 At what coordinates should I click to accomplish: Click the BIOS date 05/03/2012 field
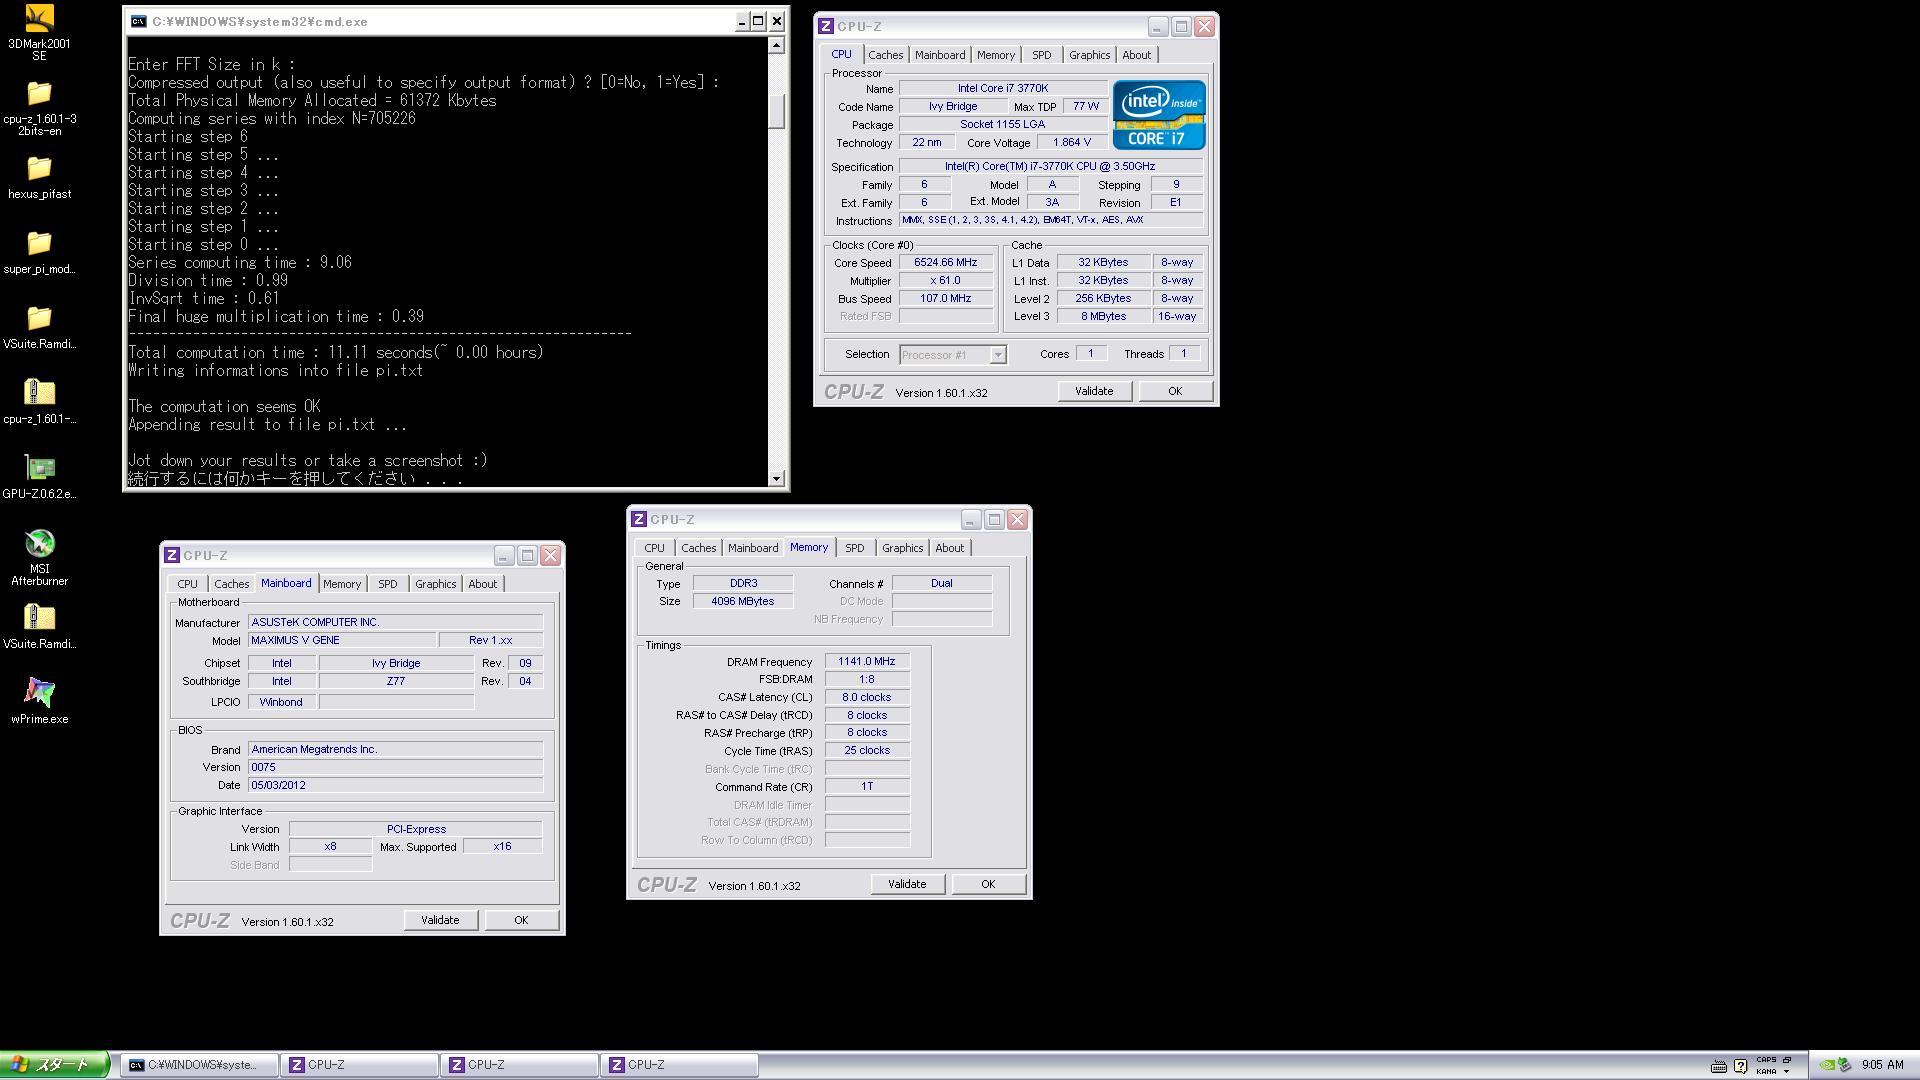pos(395,785)
